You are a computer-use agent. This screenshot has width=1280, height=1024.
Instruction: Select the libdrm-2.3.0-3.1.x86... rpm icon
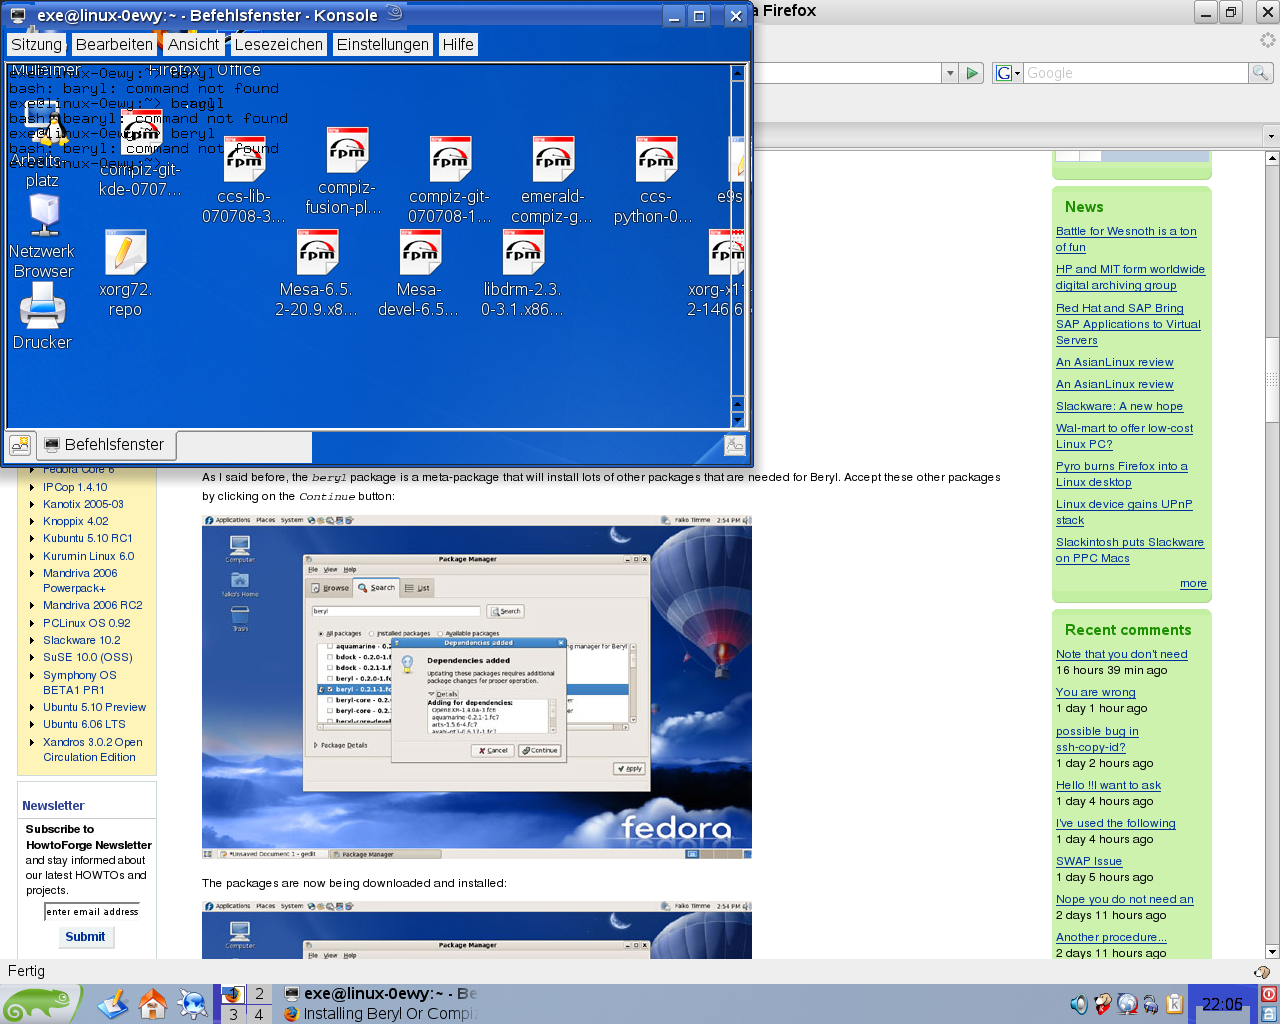[x=522, y=273]
